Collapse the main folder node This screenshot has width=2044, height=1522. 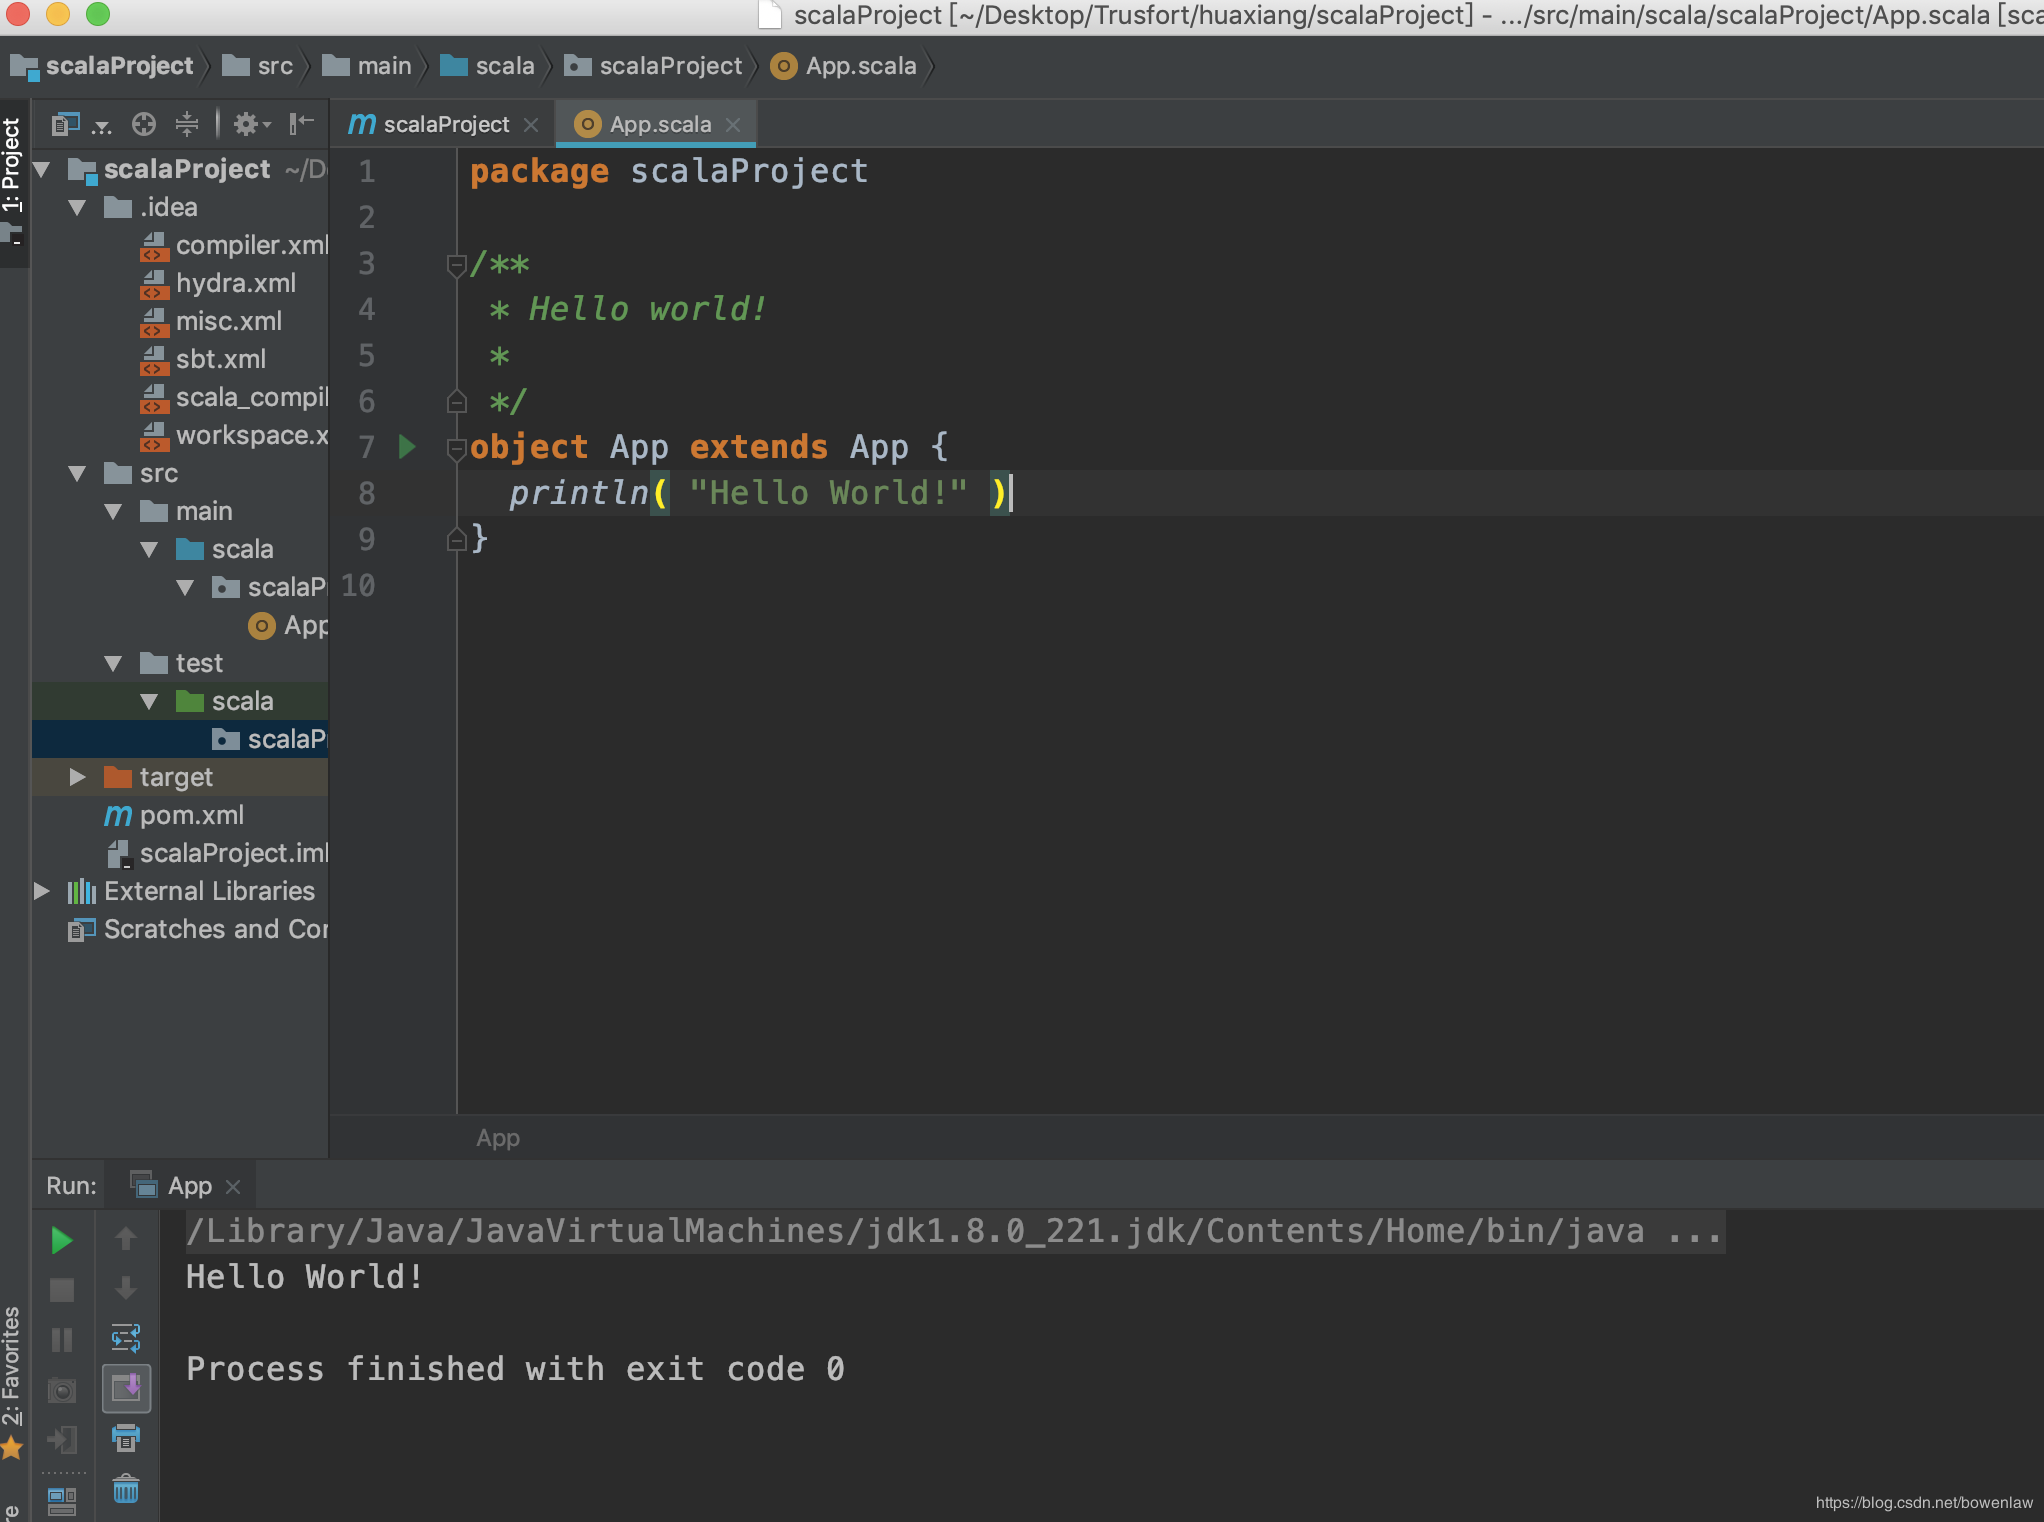pyautogui.click(x=113, y=512)
